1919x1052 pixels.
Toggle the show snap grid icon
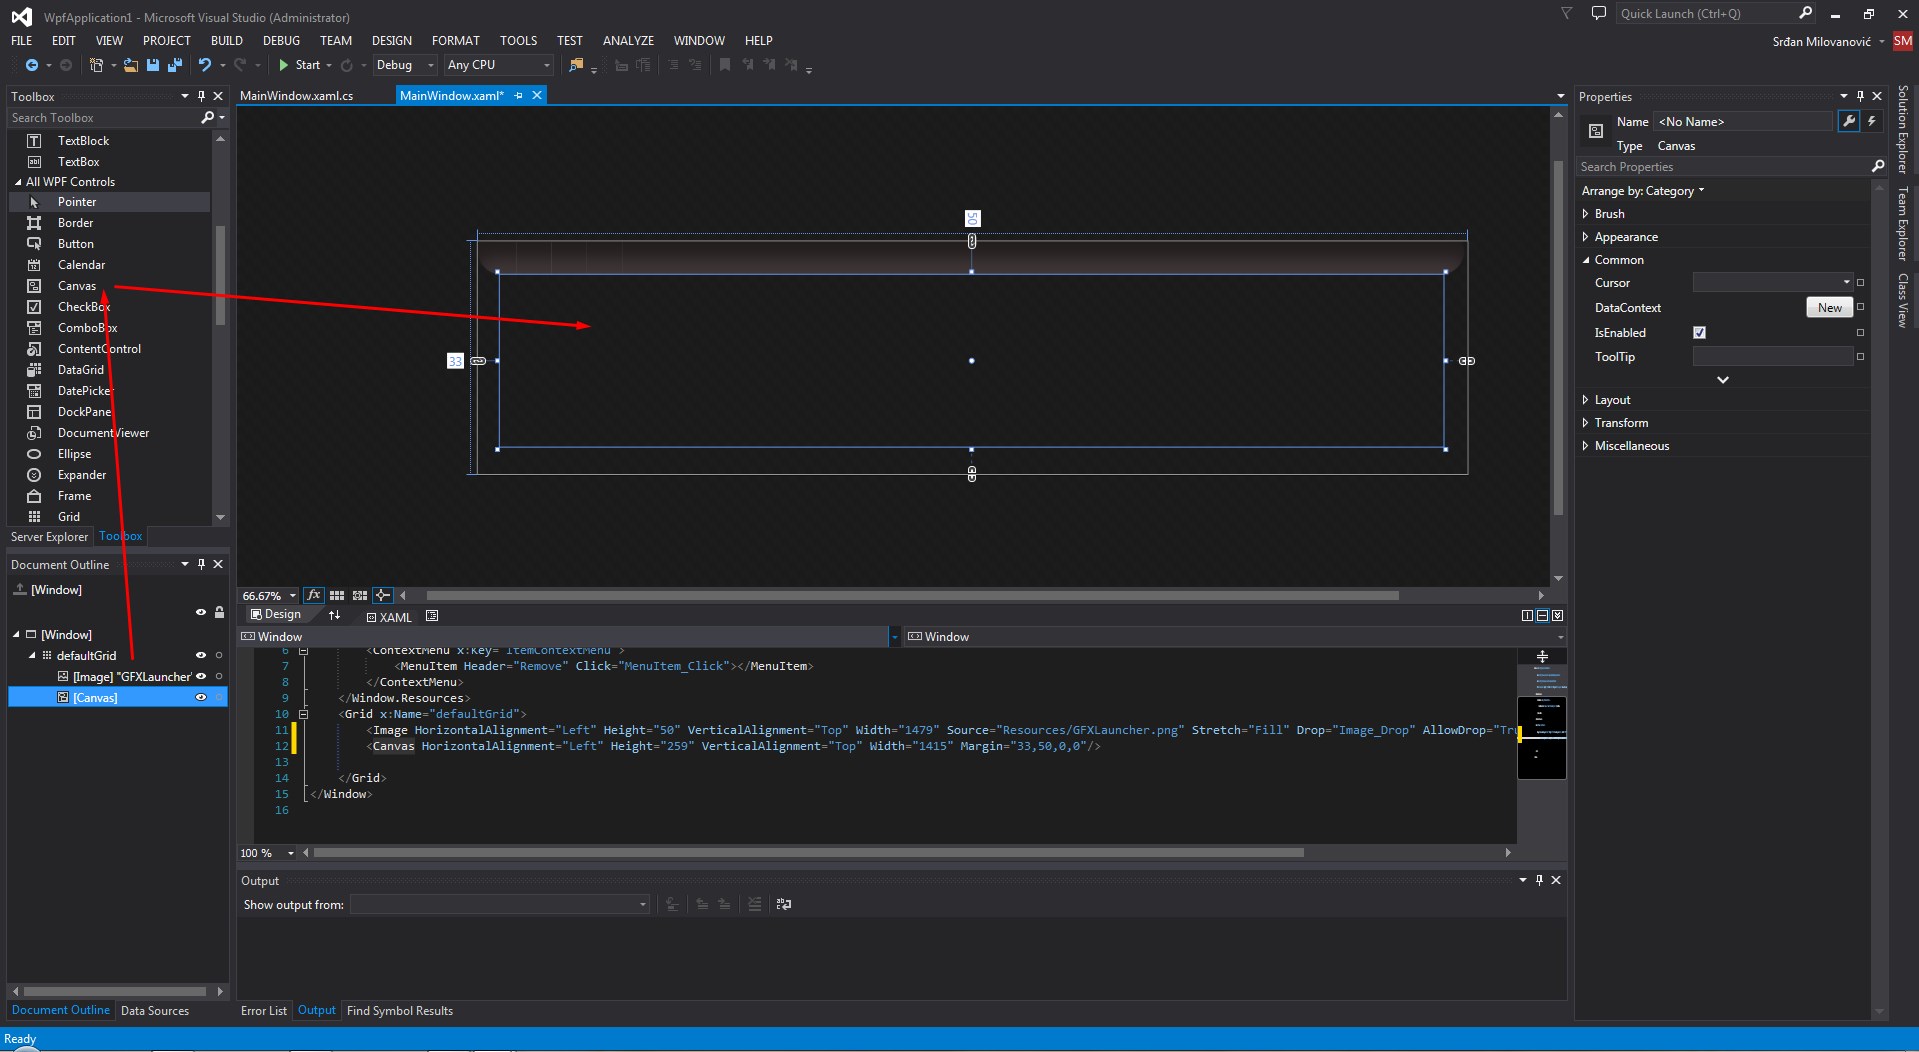pos(337,595)
